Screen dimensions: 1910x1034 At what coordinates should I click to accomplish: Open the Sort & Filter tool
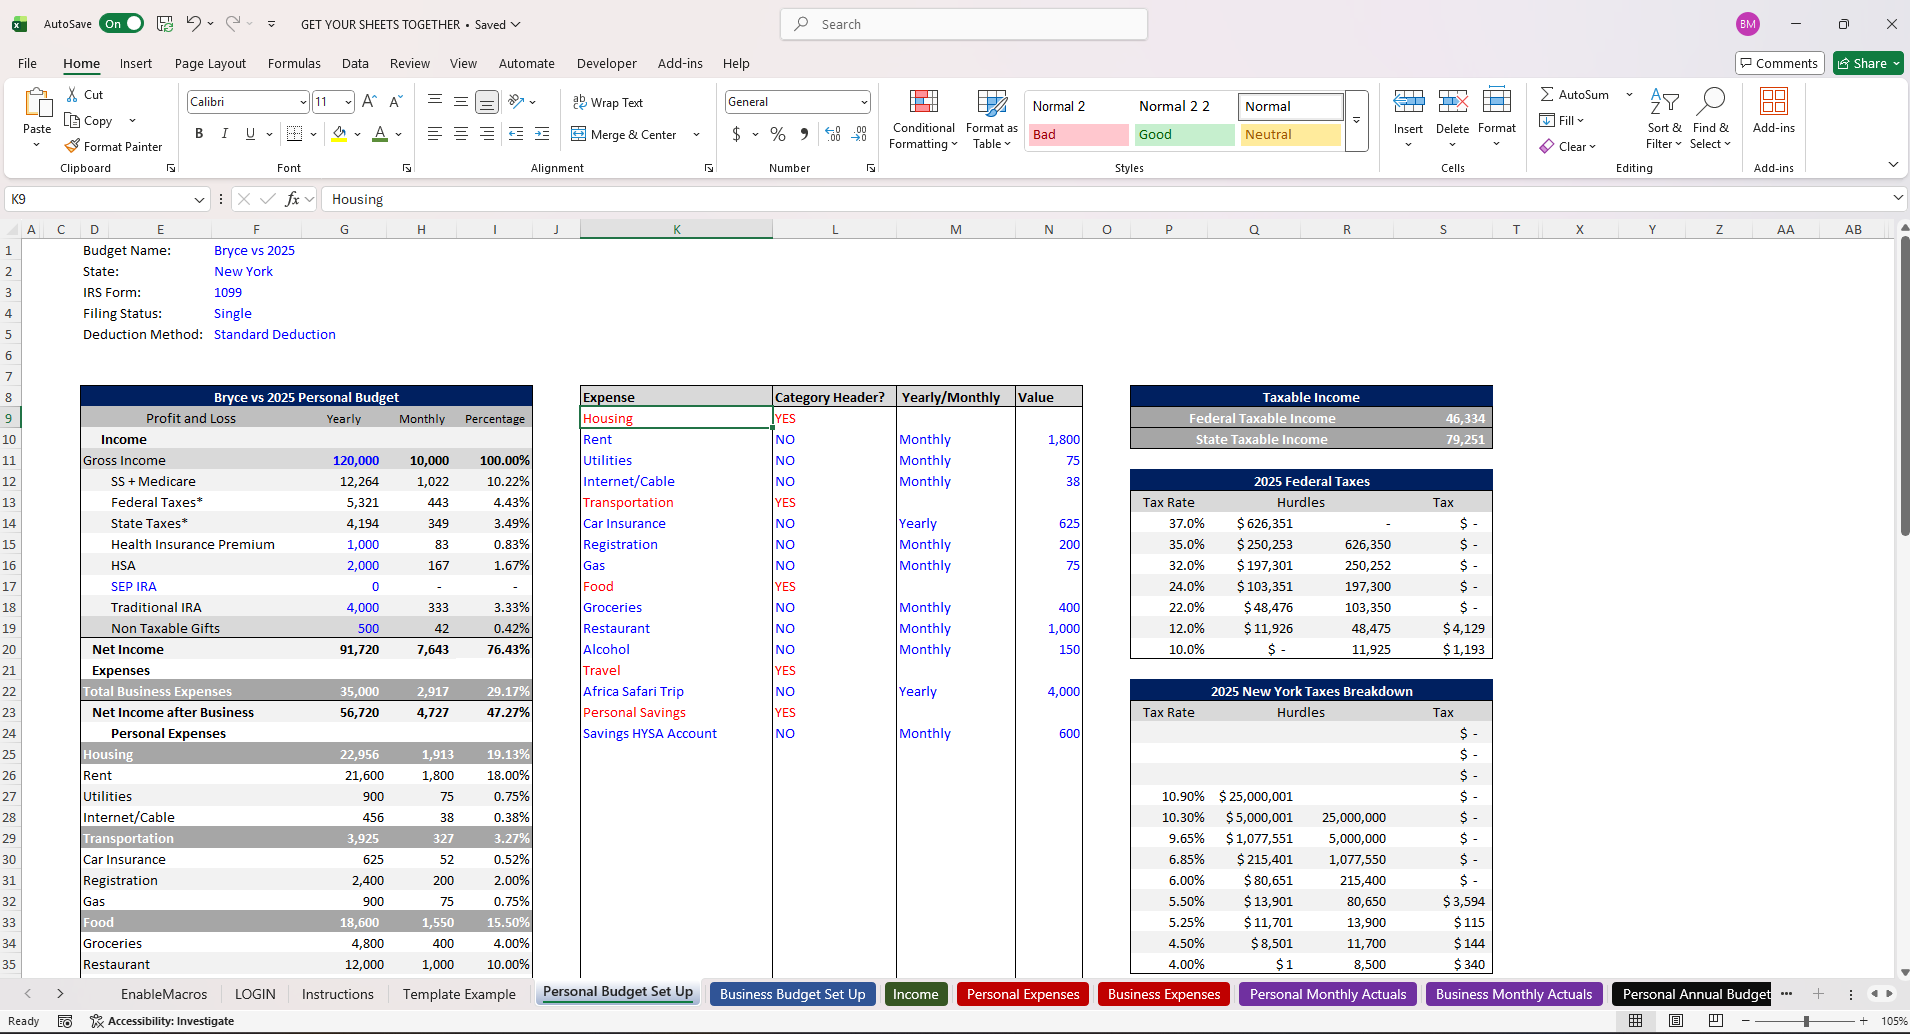click(1664, 120)
